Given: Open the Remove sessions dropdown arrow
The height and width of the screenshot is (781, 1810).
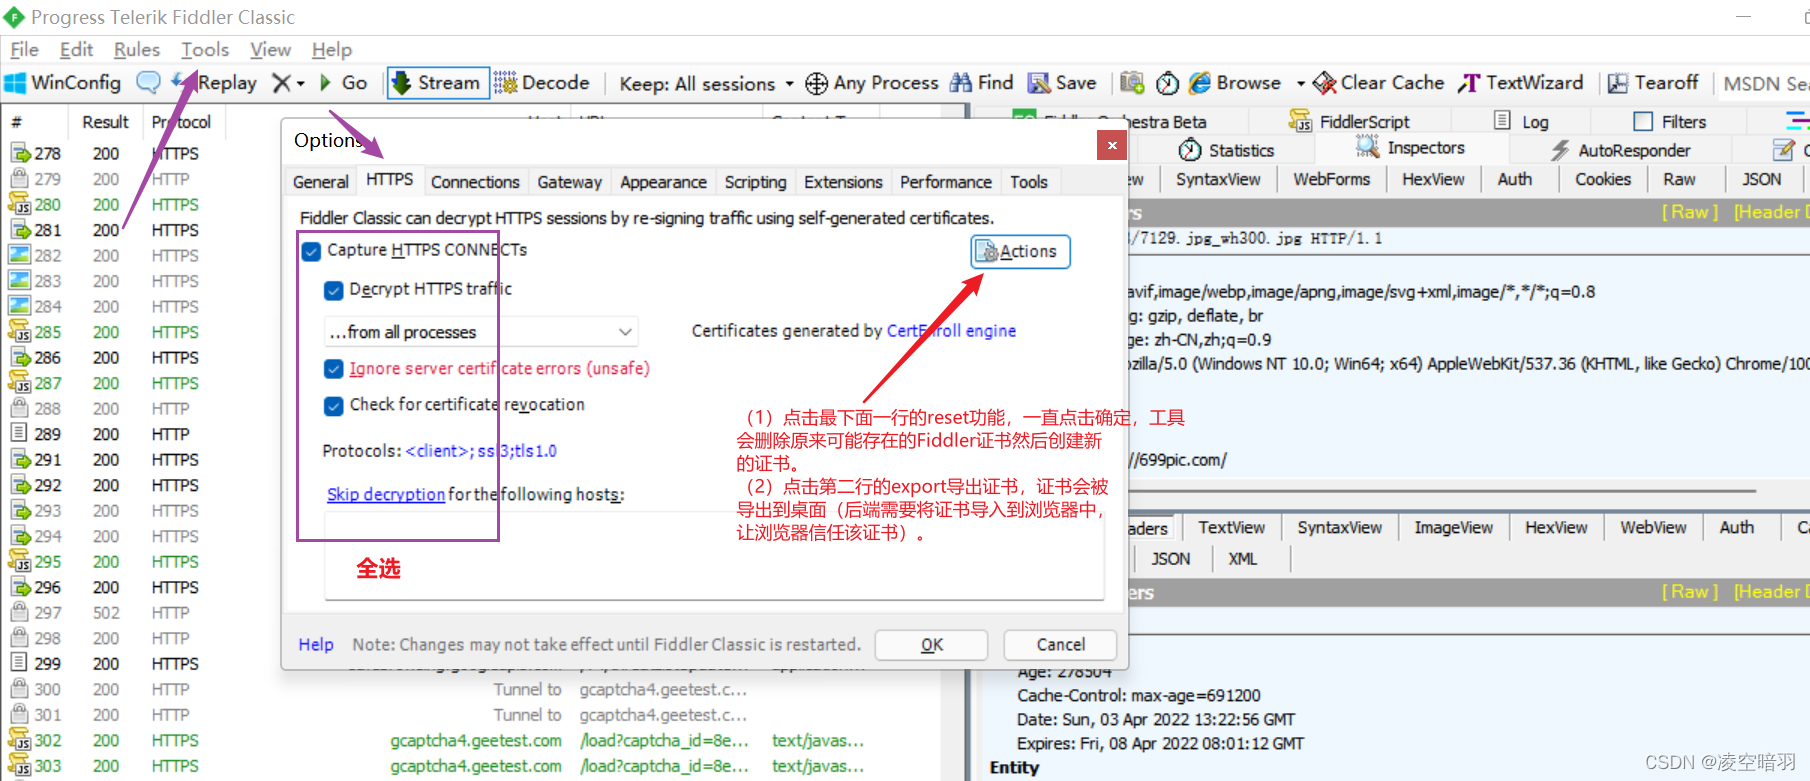Looking at the screenshot, I should pyautogui.click(x=300, y=84).
